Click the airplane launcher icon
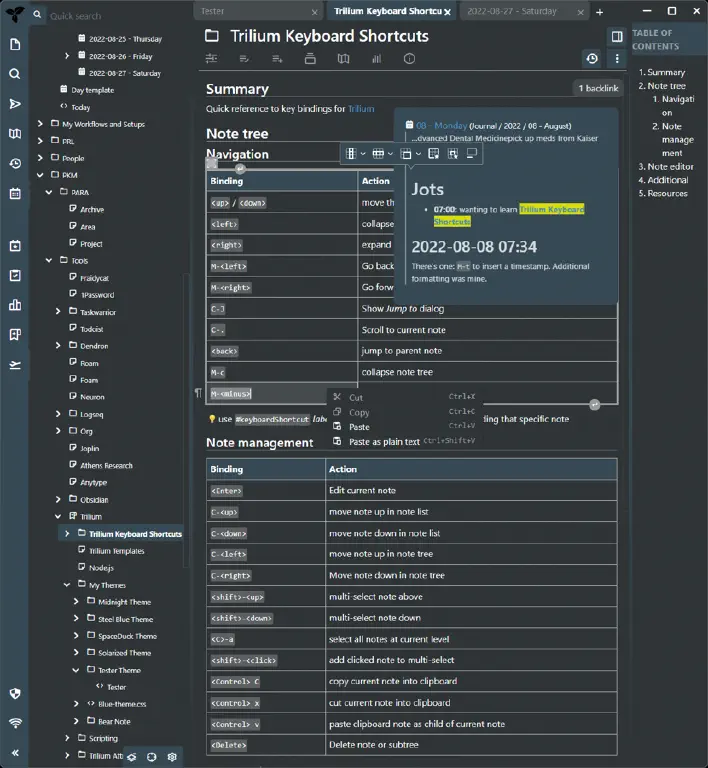Screen dimensions: 708x768 [15, 365]
